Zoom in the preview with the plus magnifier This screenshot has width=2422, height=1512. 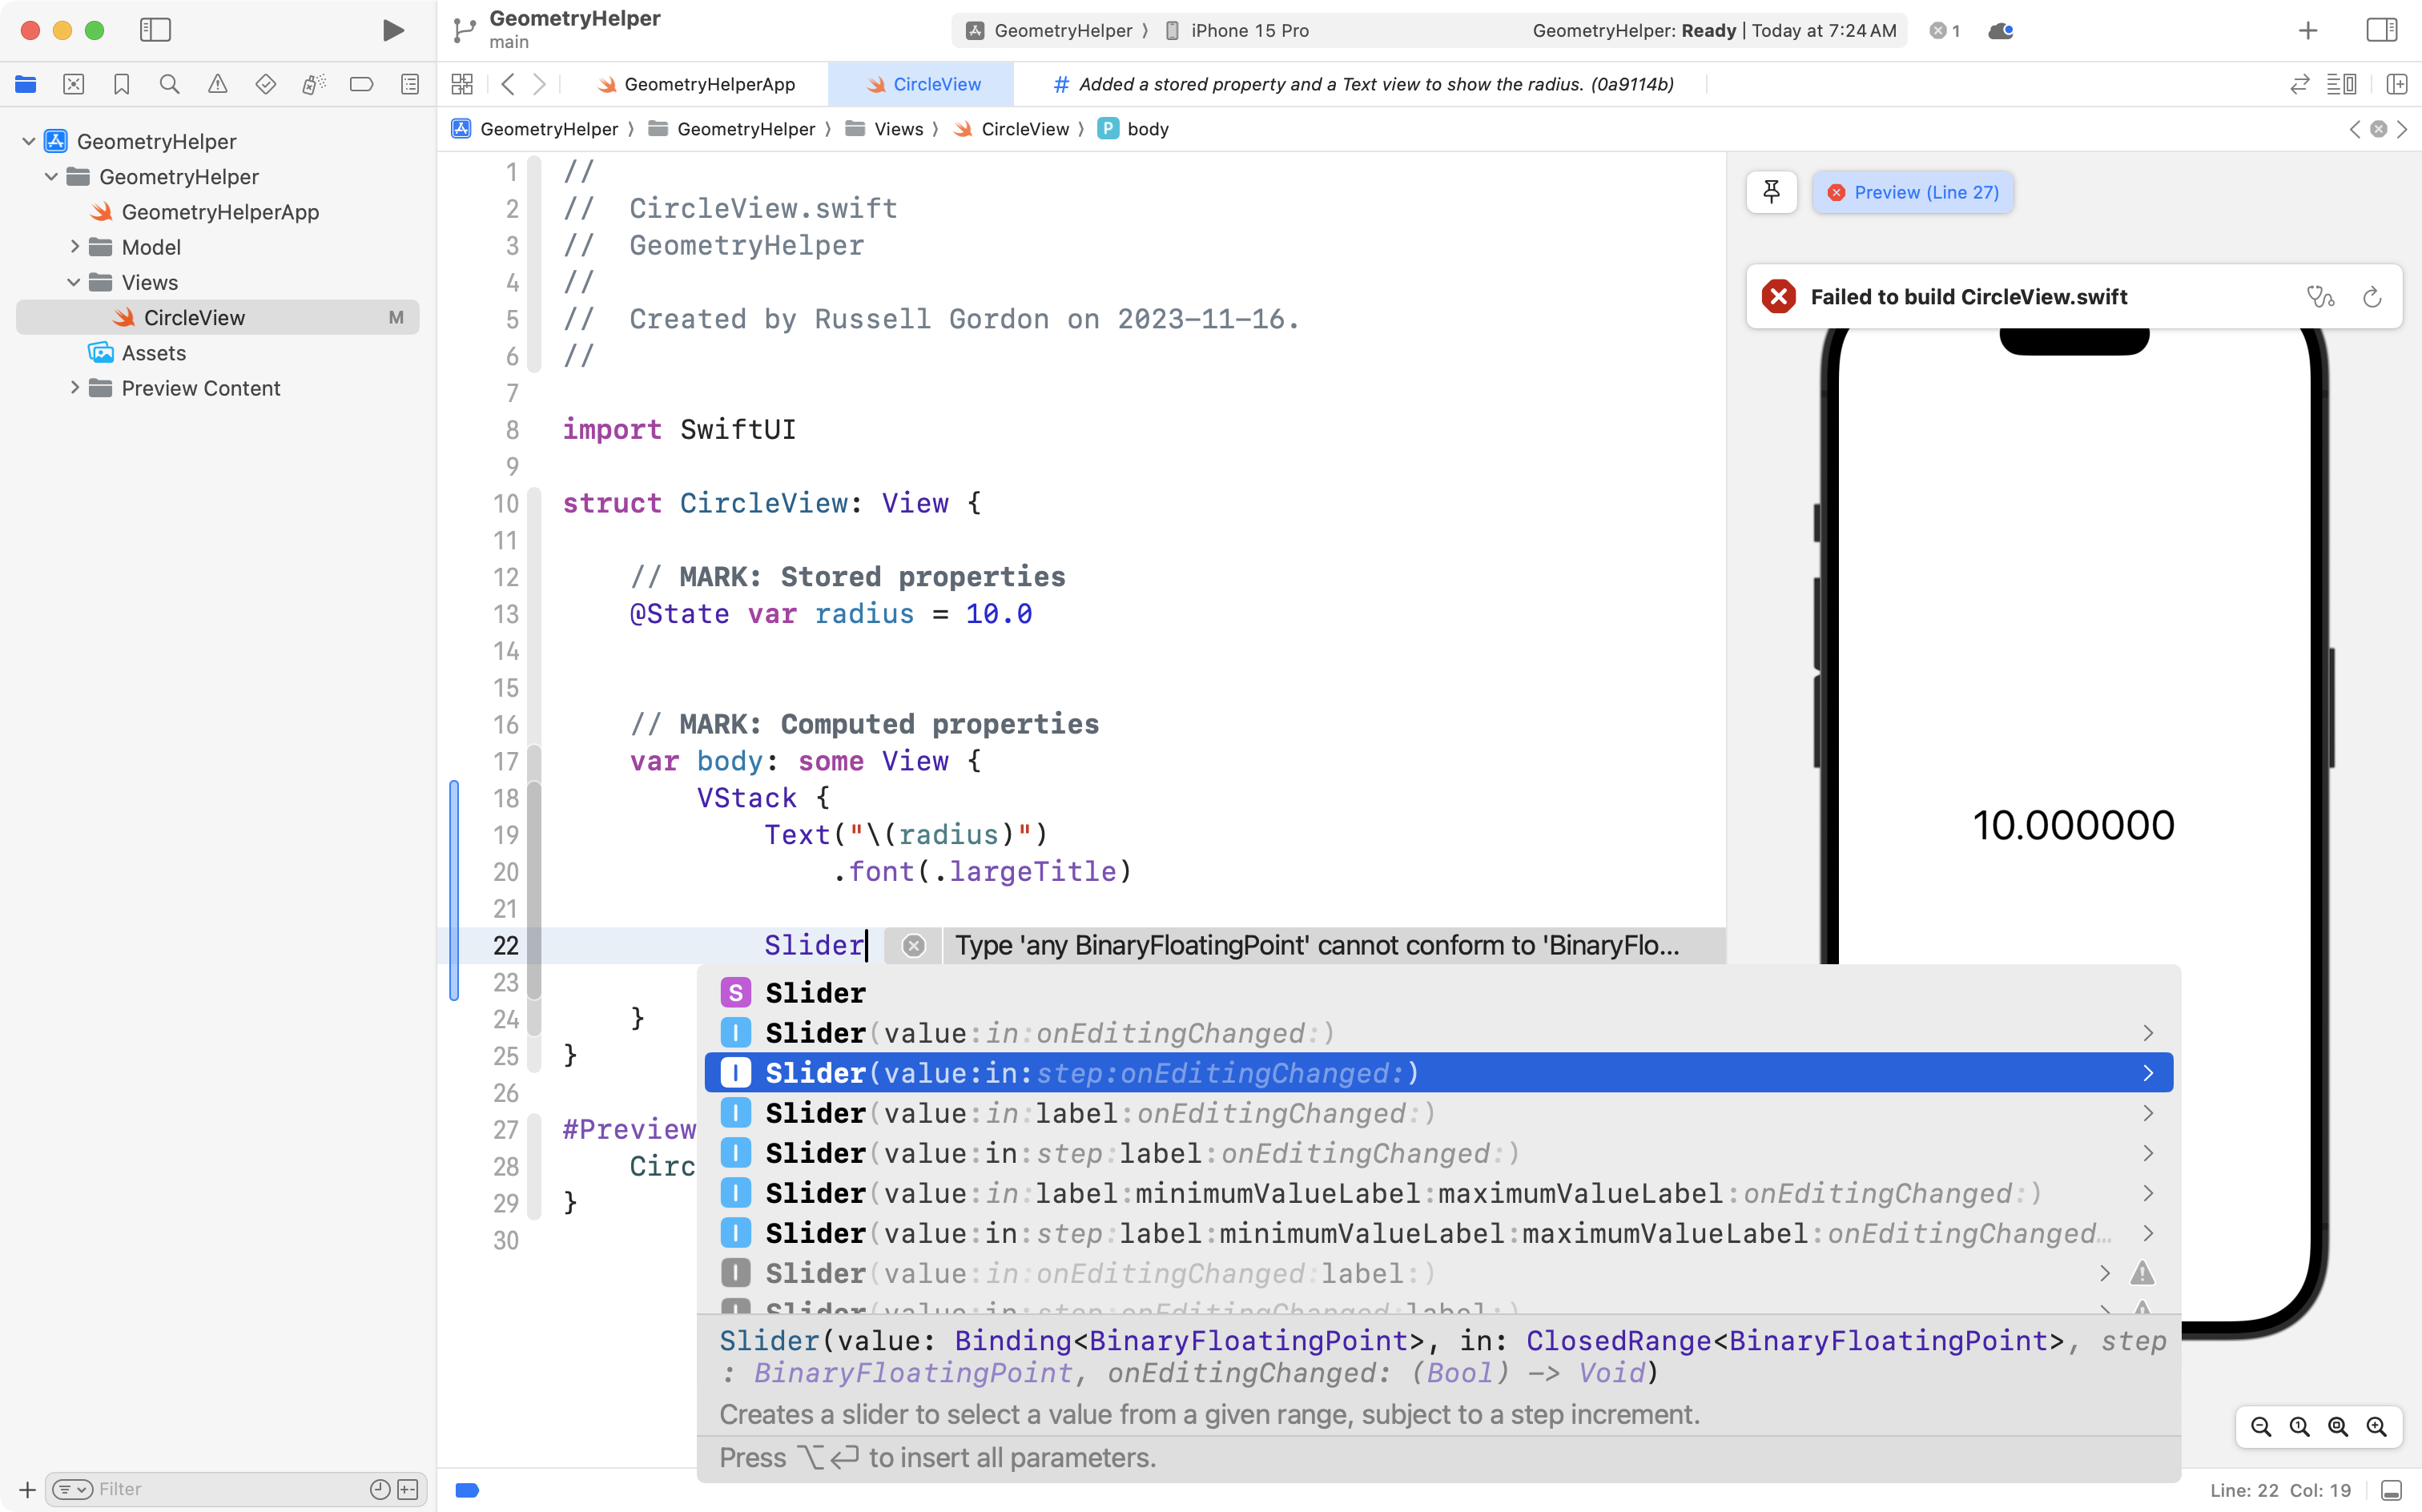(x=2377, y=1427)
